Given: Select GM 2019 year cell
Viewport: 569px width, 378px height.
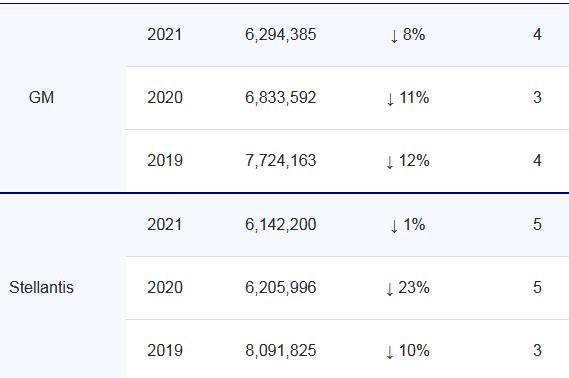Looking at the screenshot, I should point(164,160).
